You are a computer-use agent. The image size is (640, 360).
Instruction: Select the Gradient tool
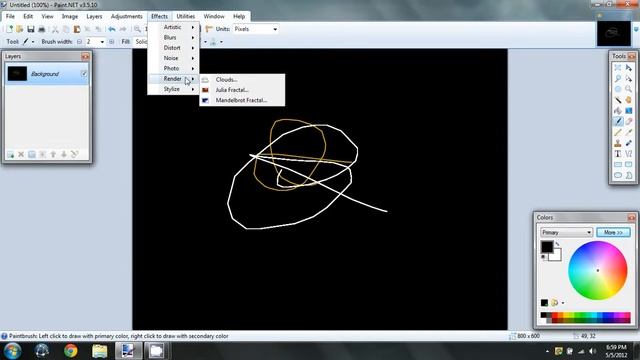(629, 111)
